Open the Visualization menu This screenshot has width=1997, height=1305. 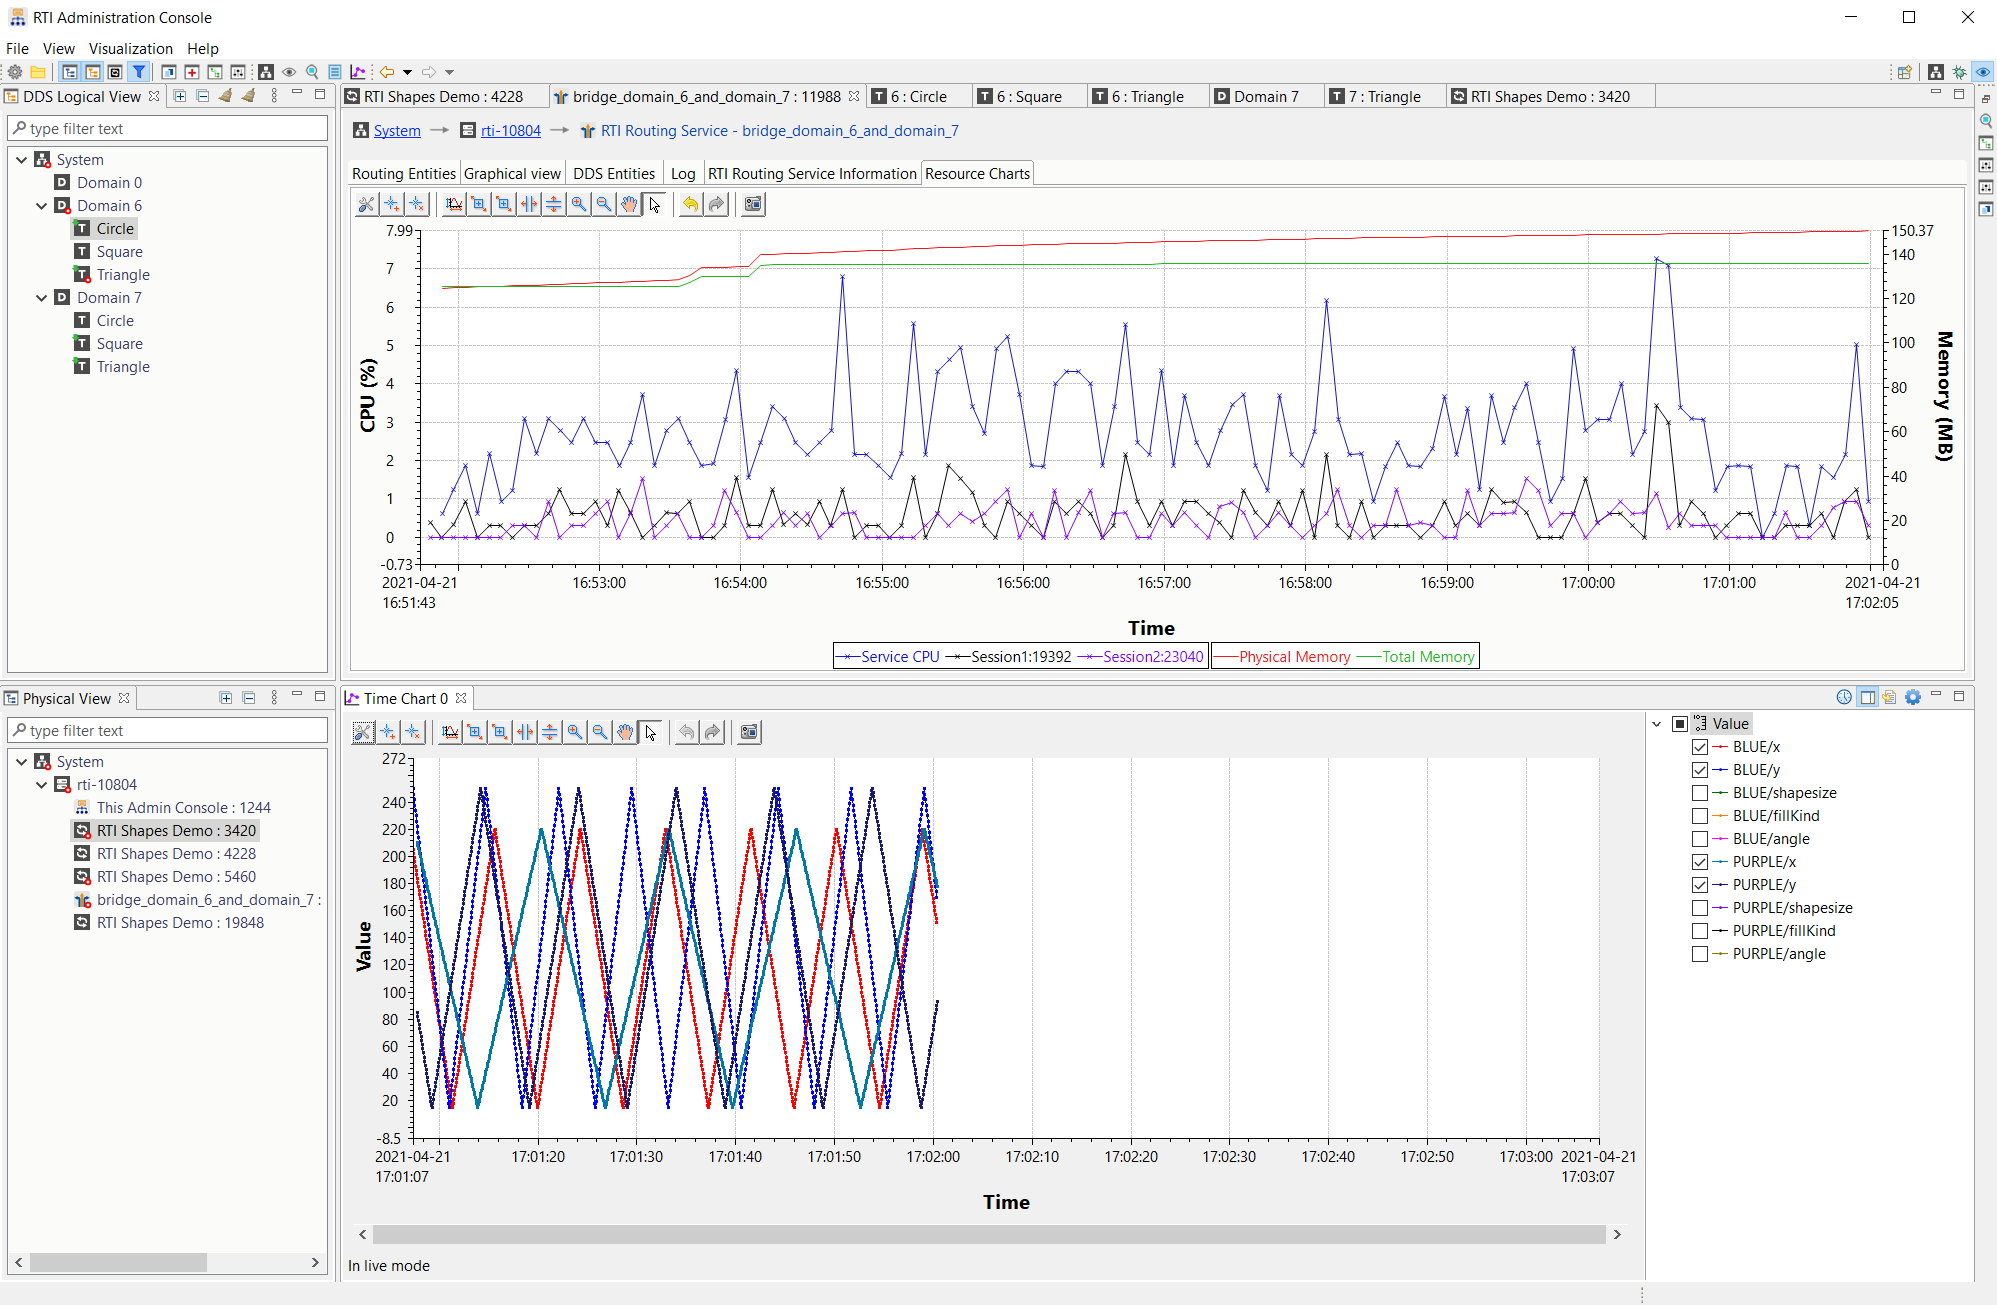(131, 48)
